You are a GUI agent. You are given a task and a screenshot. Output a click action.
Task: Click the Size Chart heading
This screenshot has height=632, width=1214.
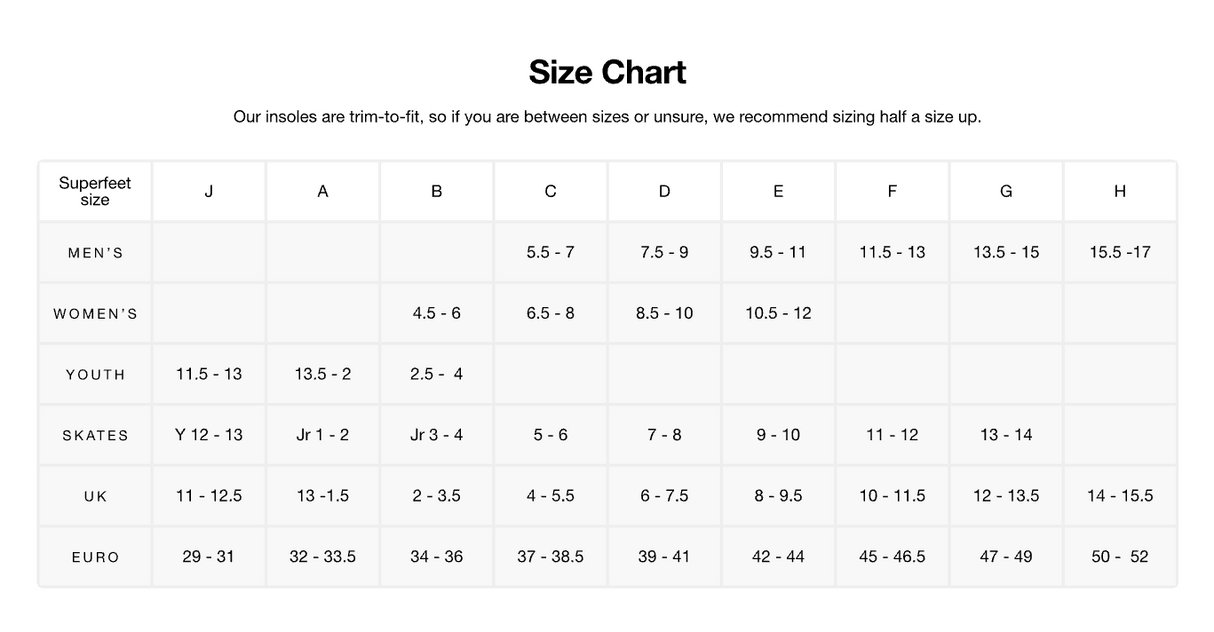point(607,72)
